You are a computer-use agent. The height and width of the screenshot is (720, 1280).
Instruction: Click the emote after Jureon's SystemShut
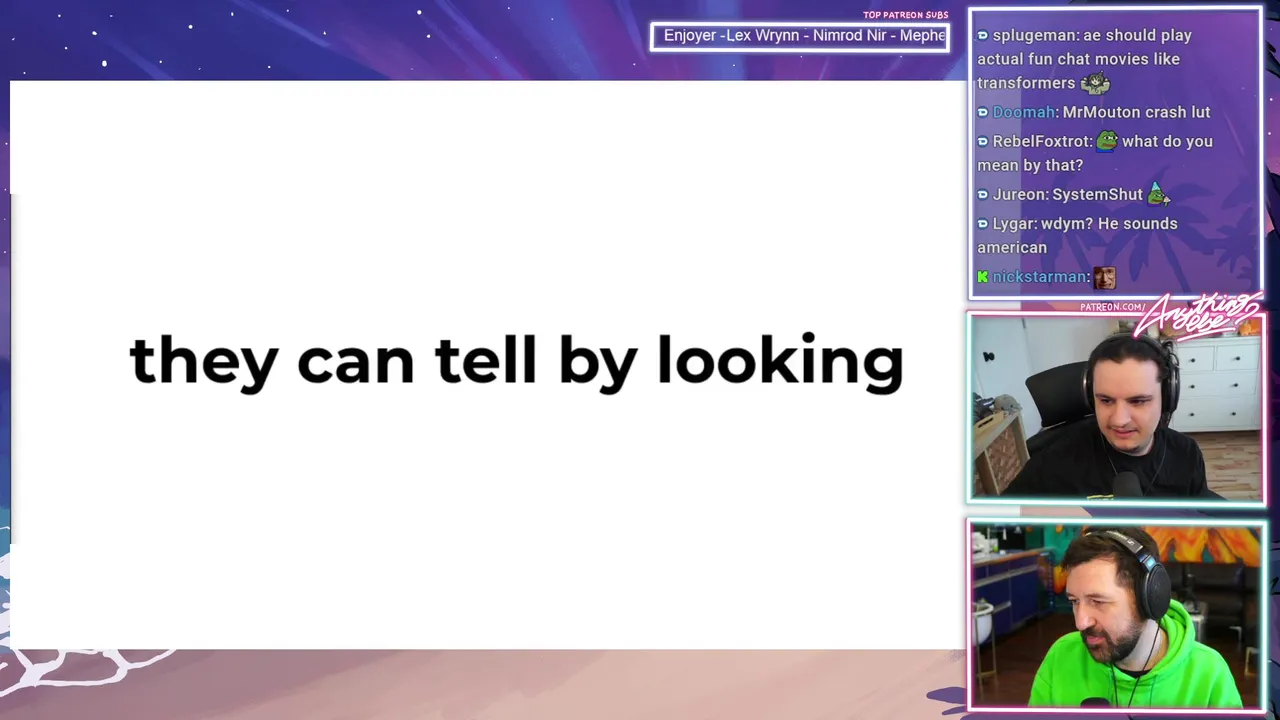coord(1158,194)
